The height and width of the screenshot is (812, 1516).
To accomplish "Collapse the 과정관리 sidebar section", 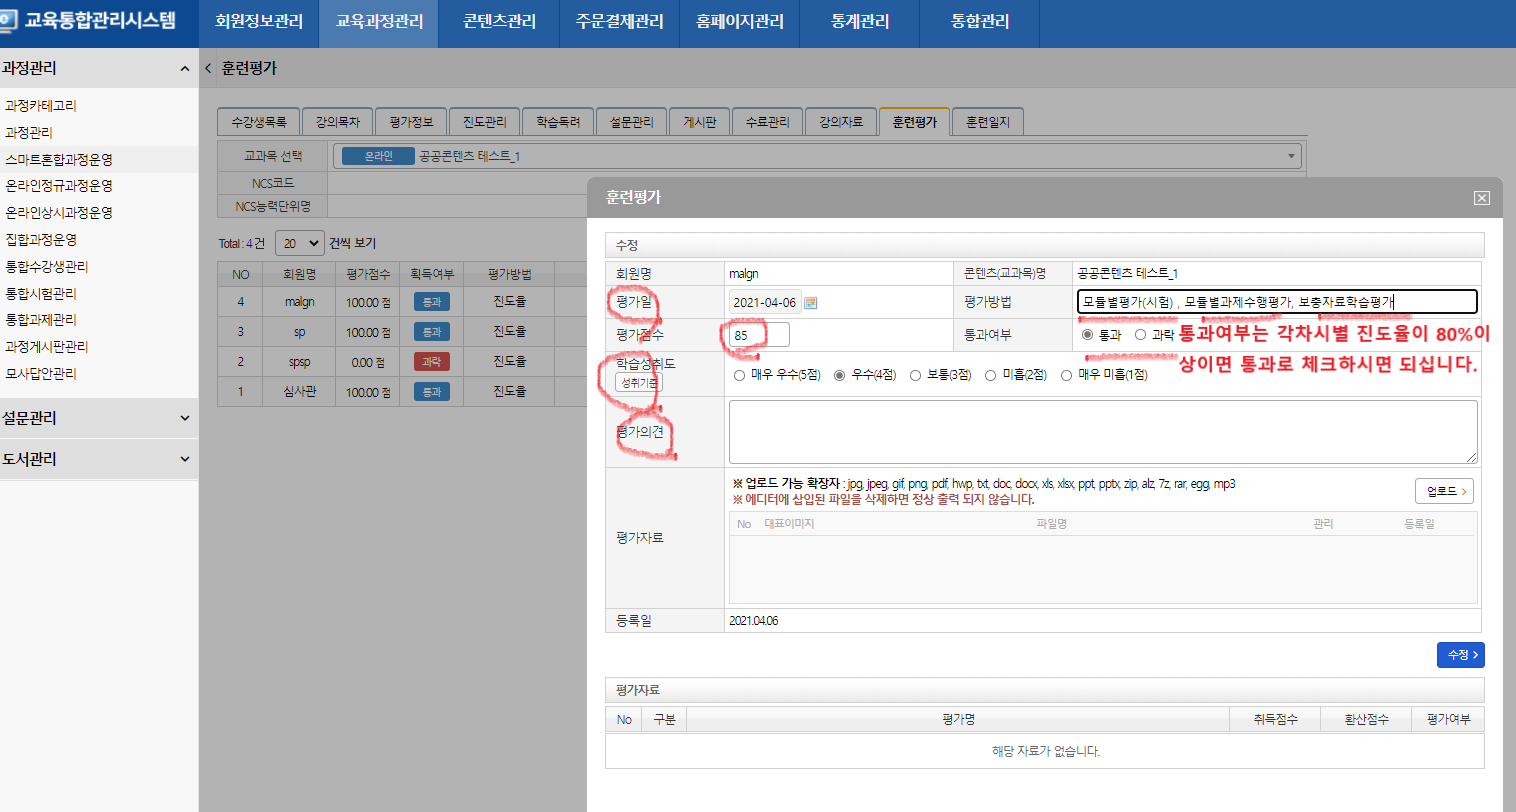I will (x=184, y=68).
